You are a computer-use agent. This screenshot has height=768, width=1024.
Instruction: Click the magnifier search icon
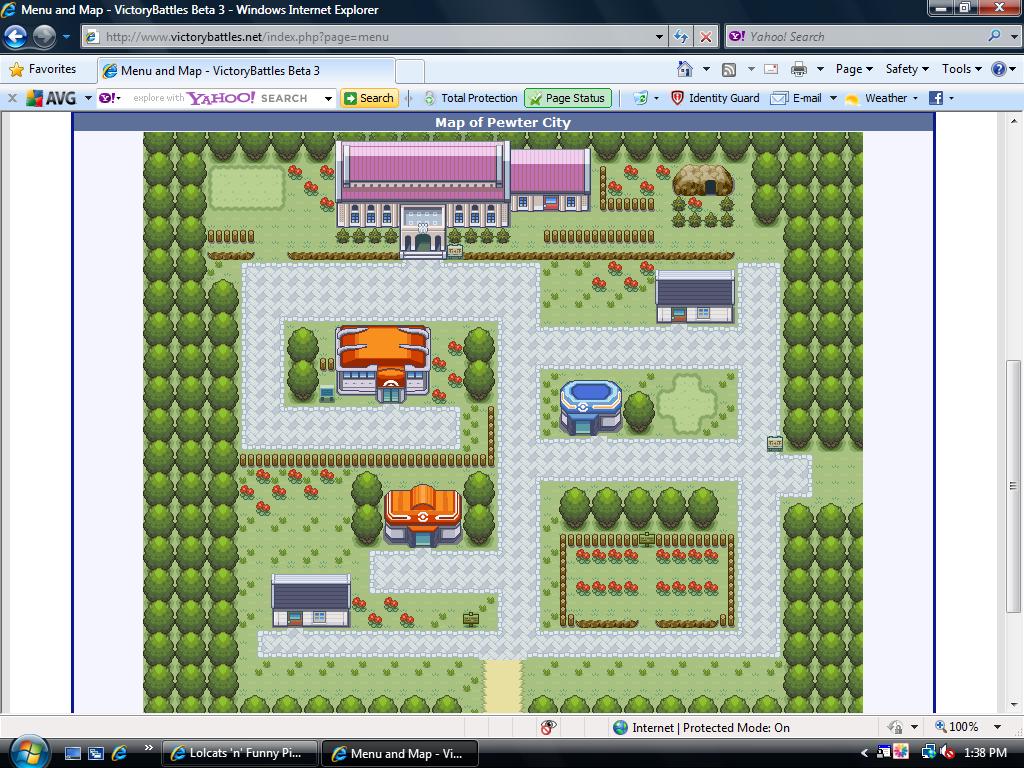coord(995,36)
